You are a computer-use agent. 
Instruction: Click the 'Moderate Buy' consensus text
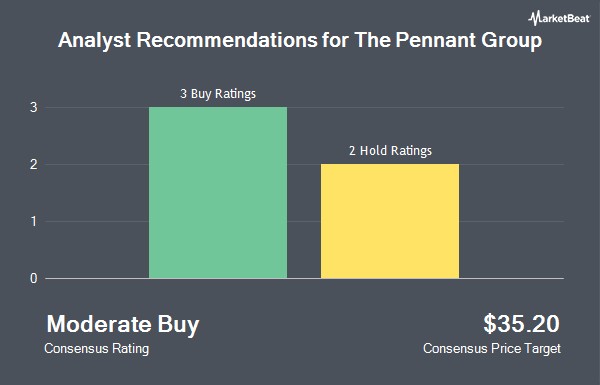pyautogui.click(x=123, y=325)
